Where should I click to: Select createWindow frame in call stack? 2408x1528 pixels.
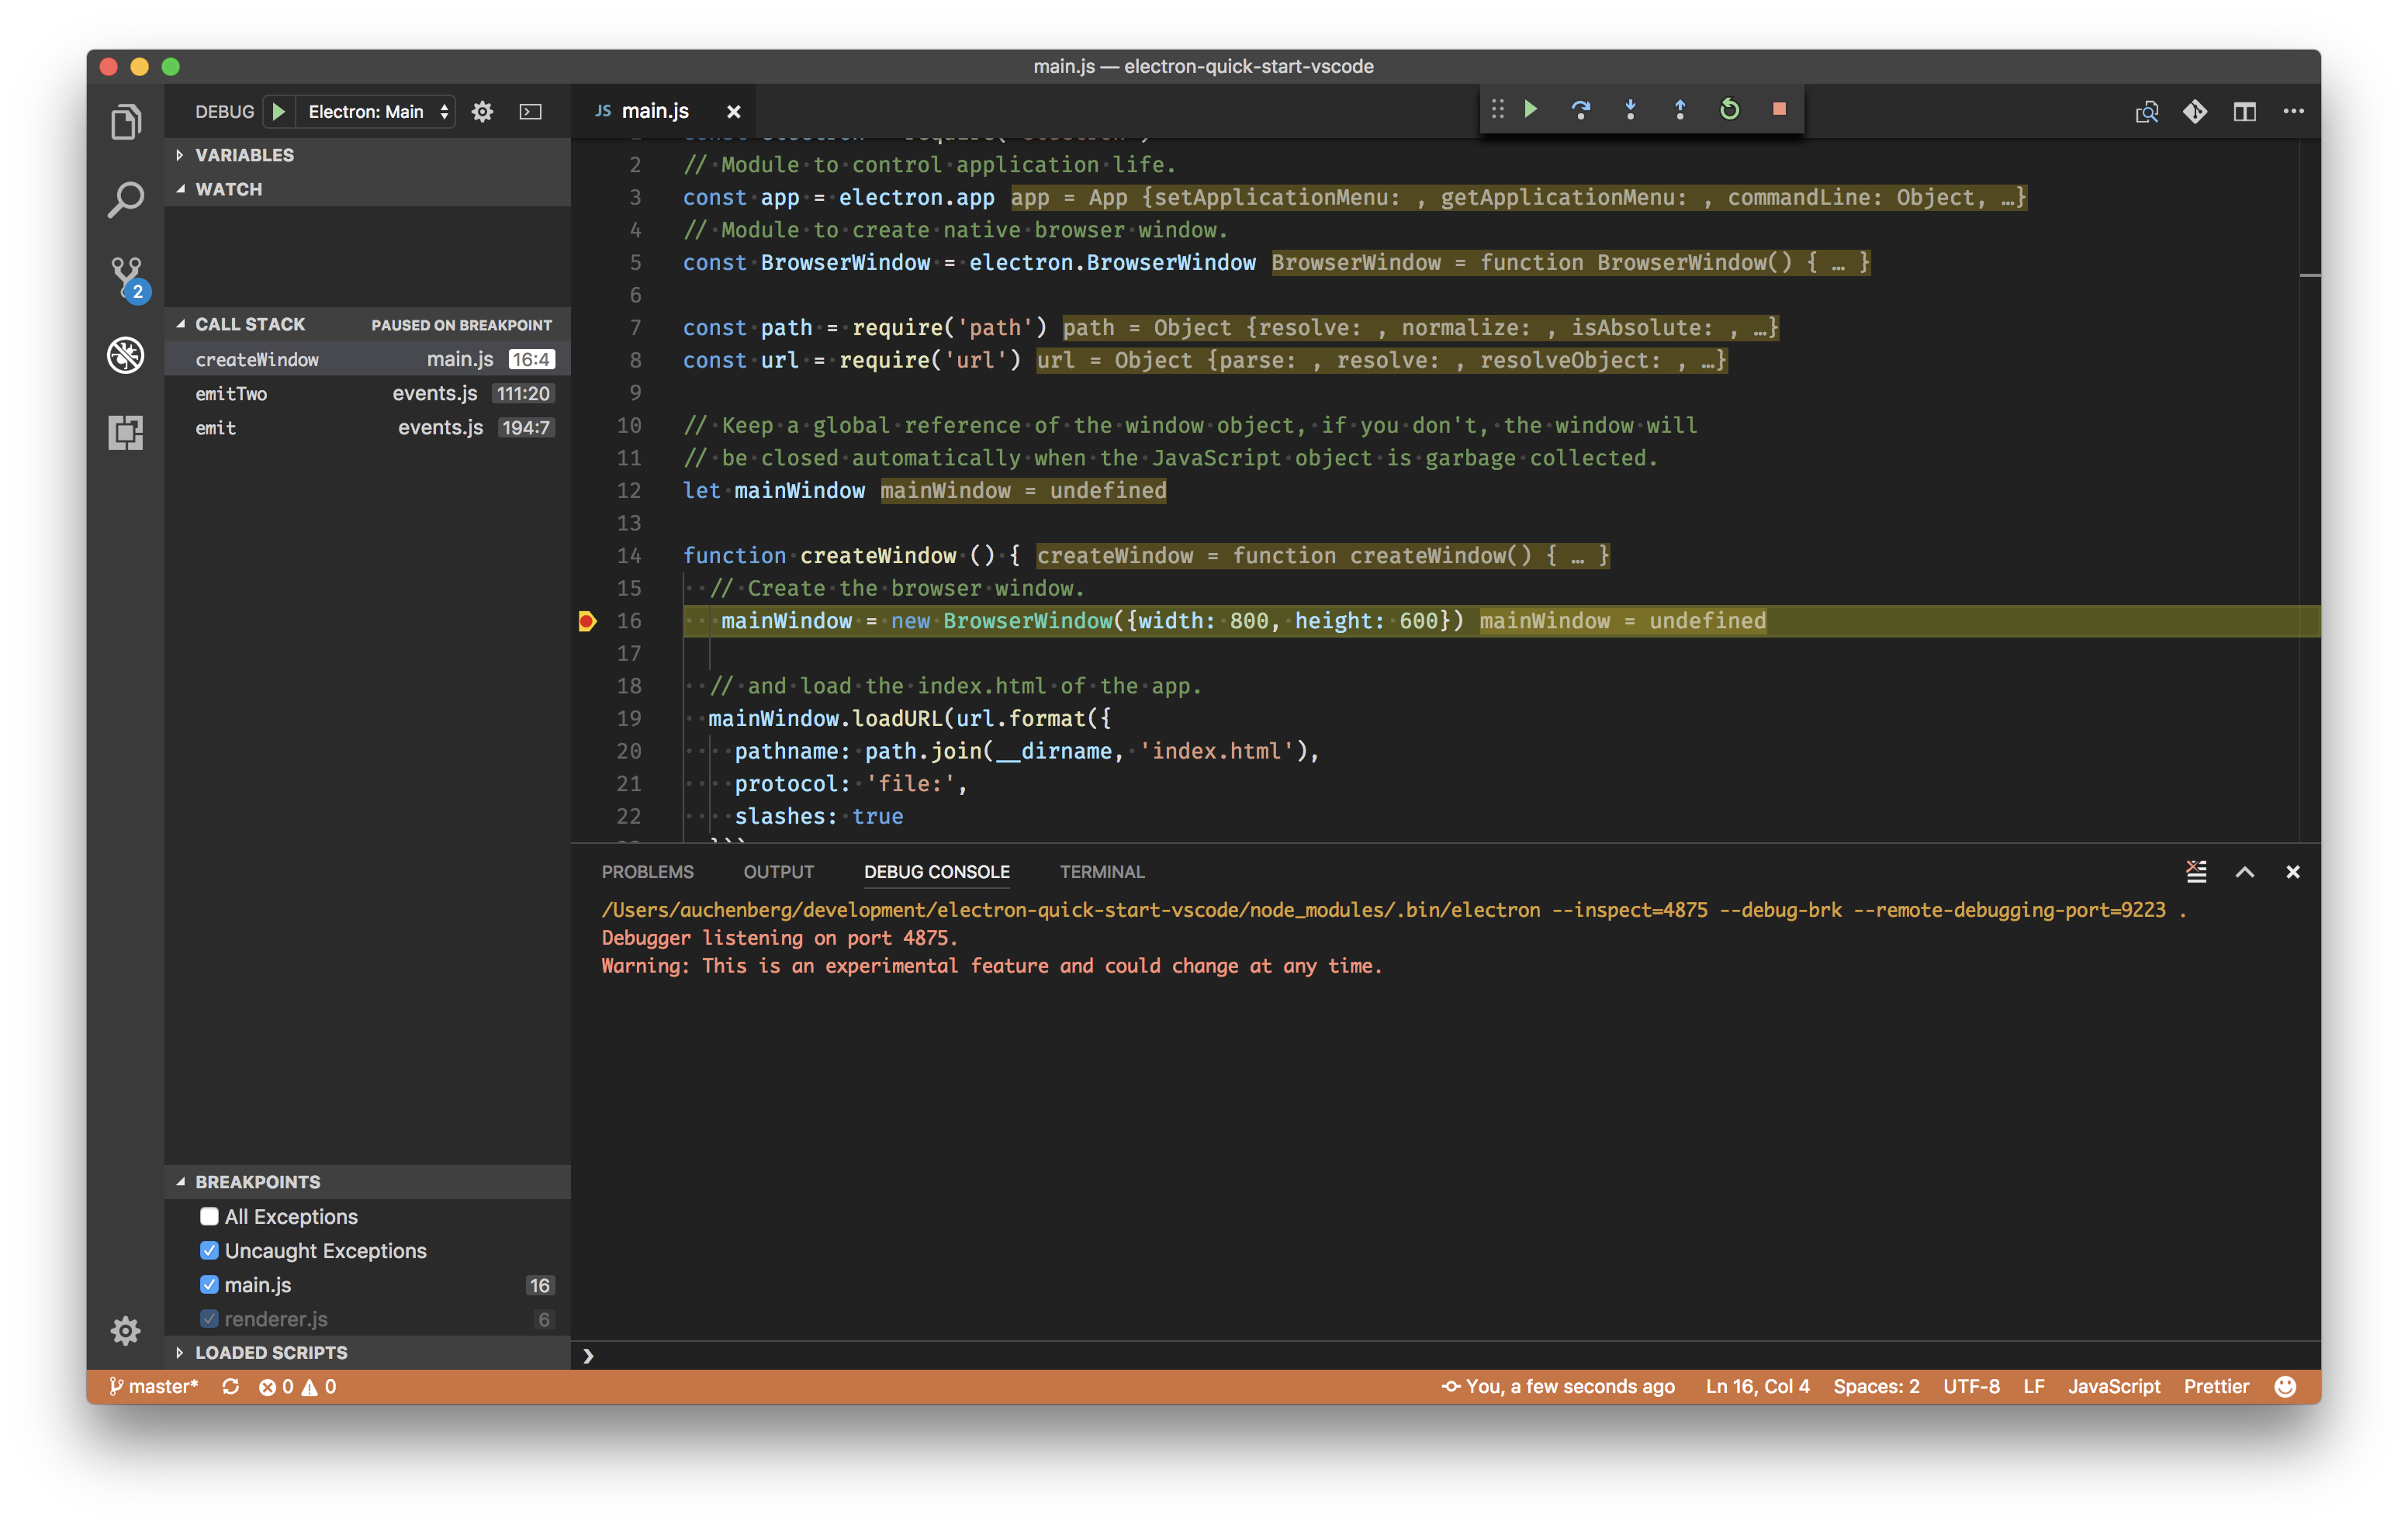[368, 359]
